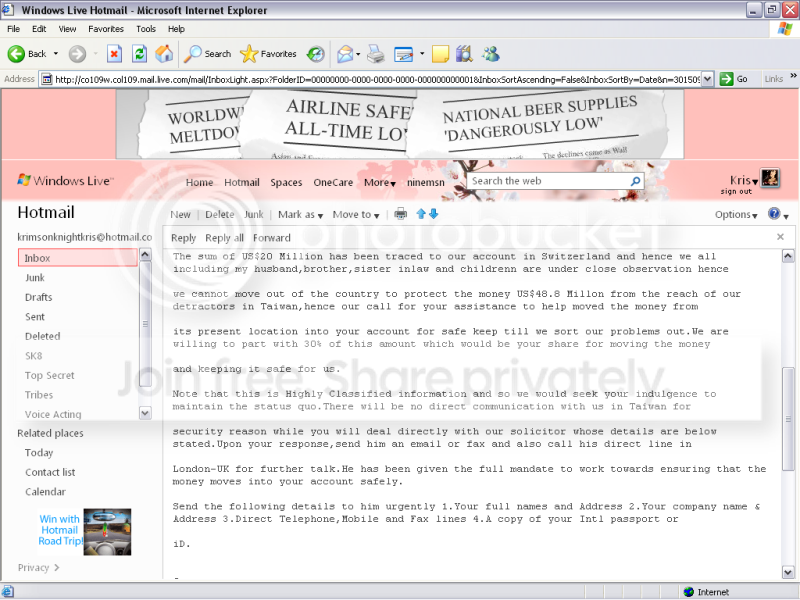The height and width of the screenshot is (600, 800).
Task: Open the History clock icon
Action: [x=315, y=54]
